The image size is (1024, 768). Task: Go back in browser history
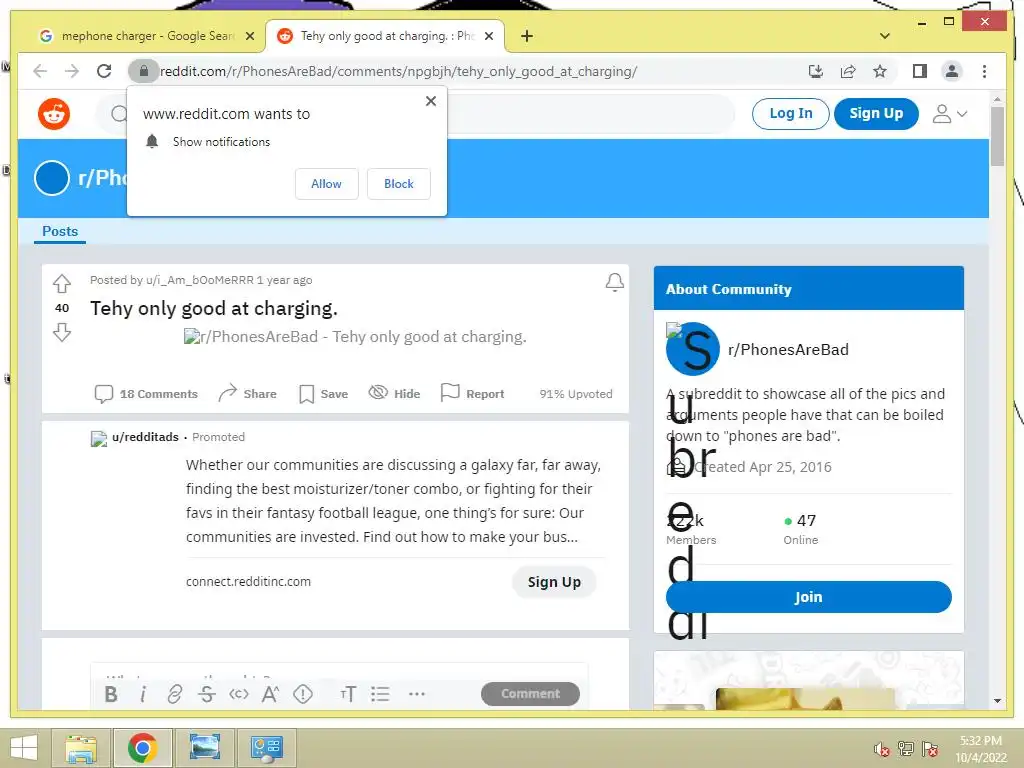40,71
